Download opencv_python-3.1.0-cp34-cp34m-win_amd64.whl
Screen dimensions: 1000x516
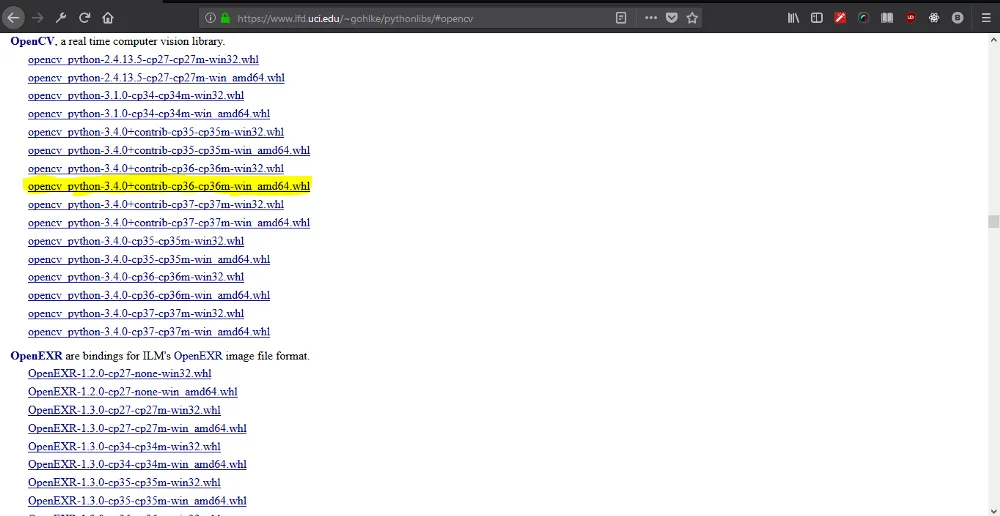pos(149,114)
